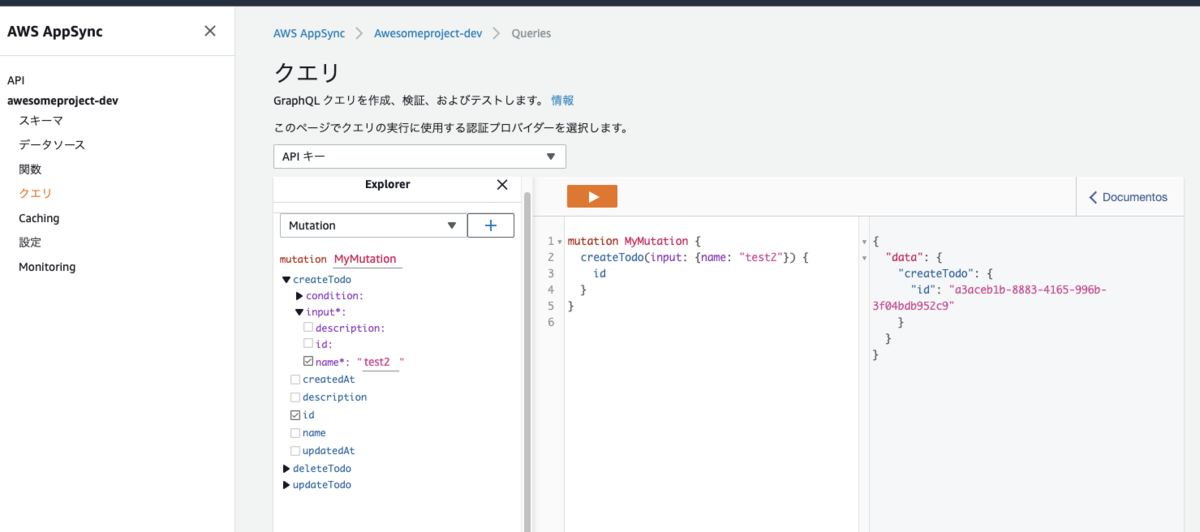Fold the top-level brace in the result pane
The width and height of the screenshot is (1200, 532).
pyautogui.click(x=865, y=242)
